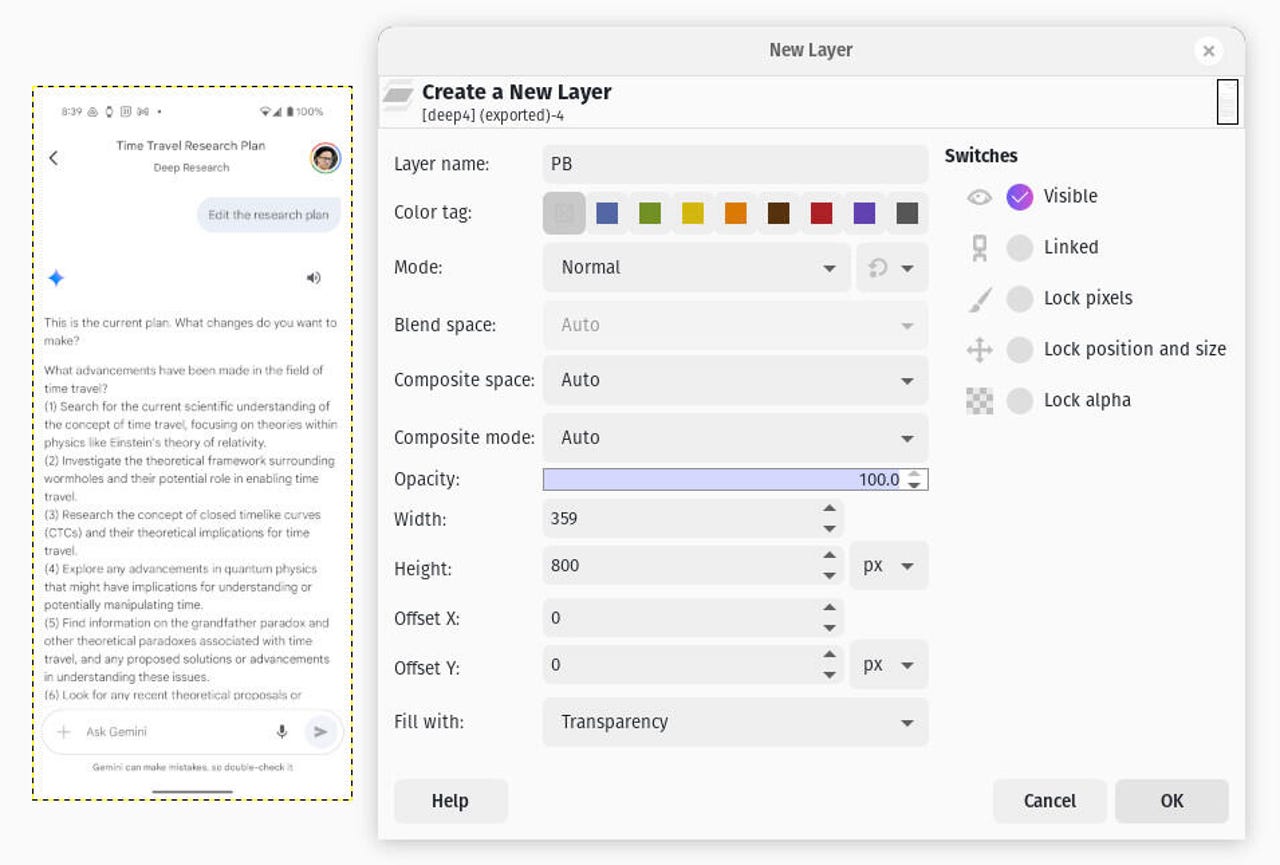
Task: Open the Composite mode dropdown
Action: (x=735, y=438)
